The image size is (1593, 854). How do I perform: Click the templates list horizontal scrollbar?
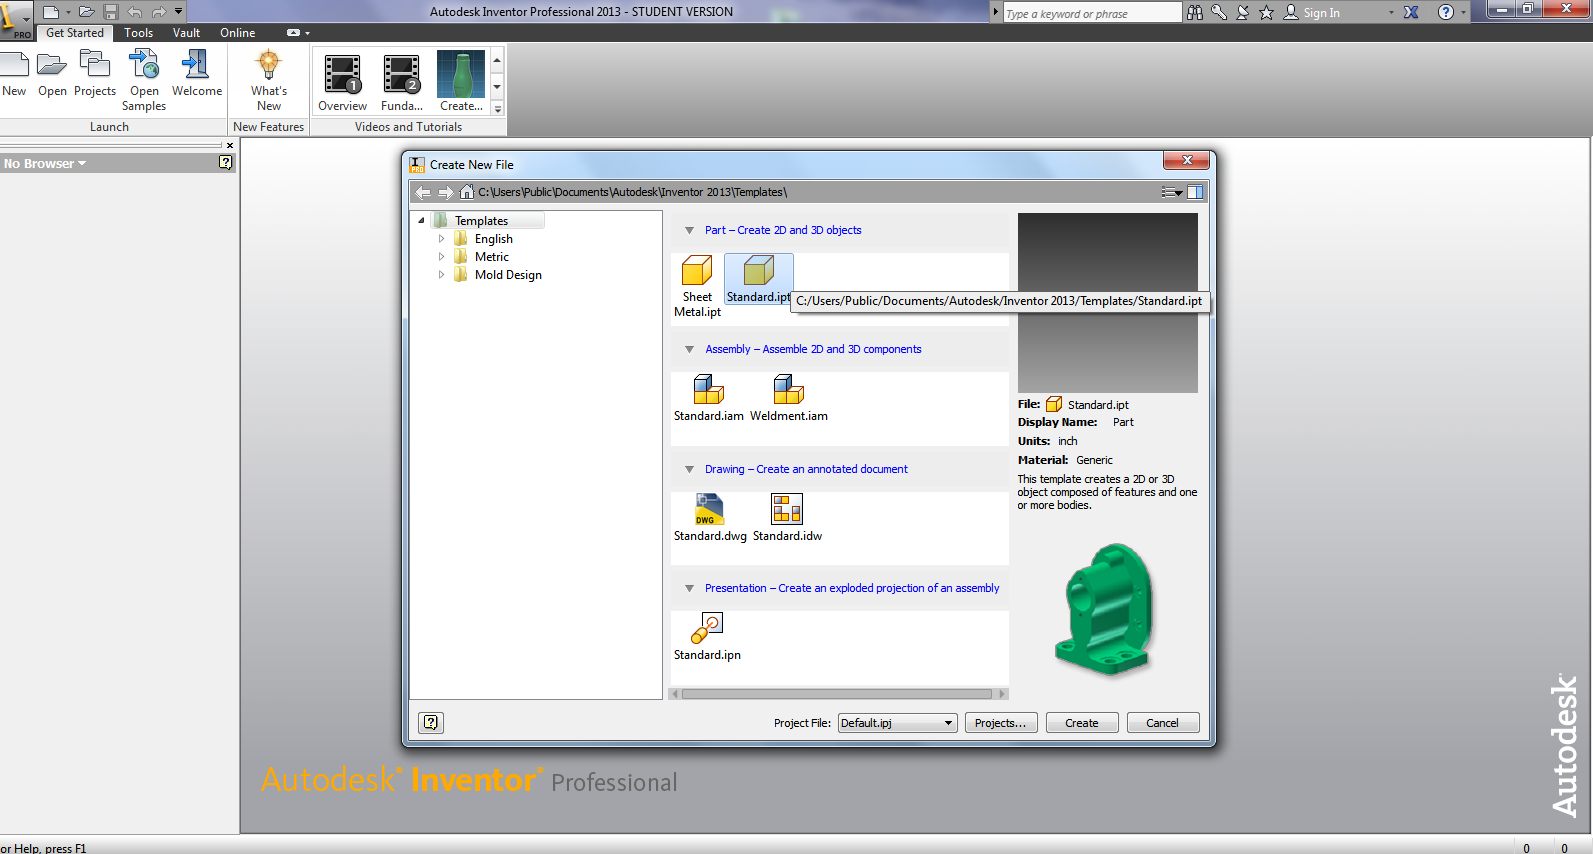coord(838,694)
